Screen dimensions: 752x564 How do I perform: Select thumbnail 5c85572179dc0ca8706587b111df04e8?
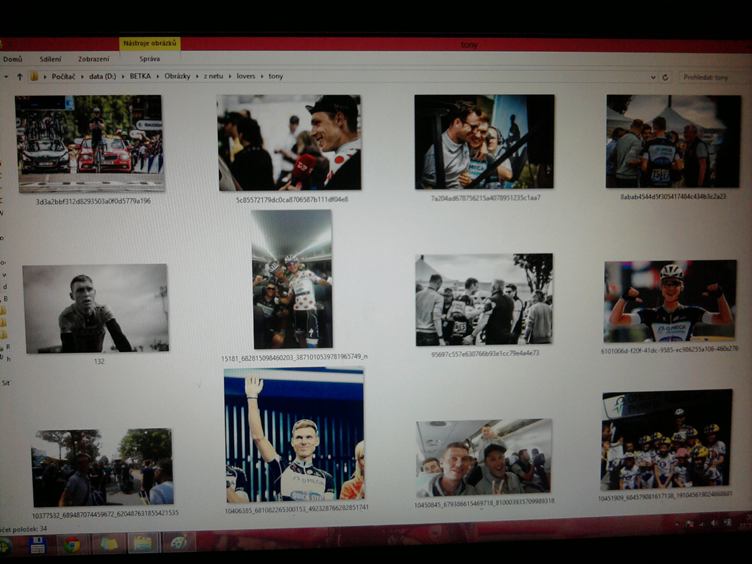(289, 142)
